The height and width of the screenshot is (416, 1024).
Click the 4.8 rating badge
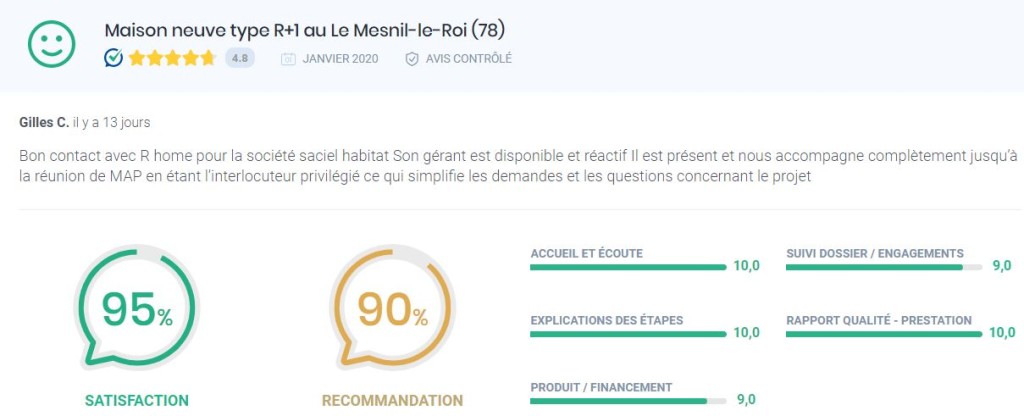pos(240,58)
